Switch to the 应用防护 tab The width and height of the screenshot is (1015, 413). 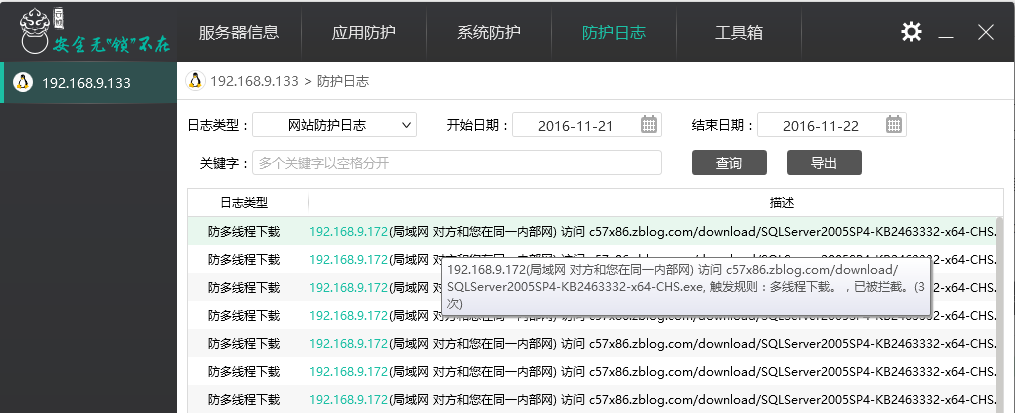364,32
